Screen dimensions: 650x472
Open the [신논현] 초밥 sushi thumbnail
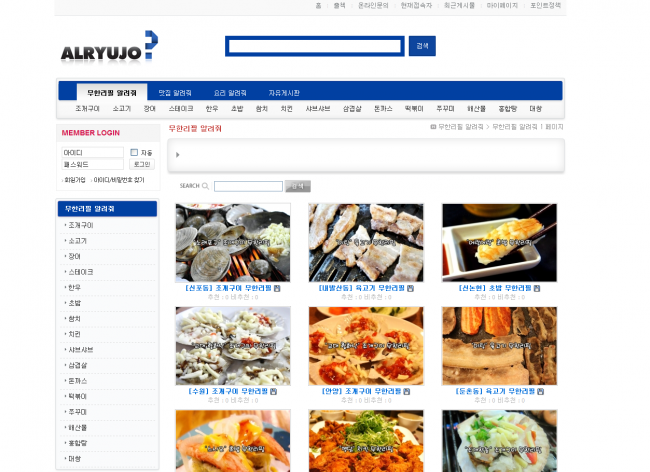pyautogui.click(x=500, y=243)
